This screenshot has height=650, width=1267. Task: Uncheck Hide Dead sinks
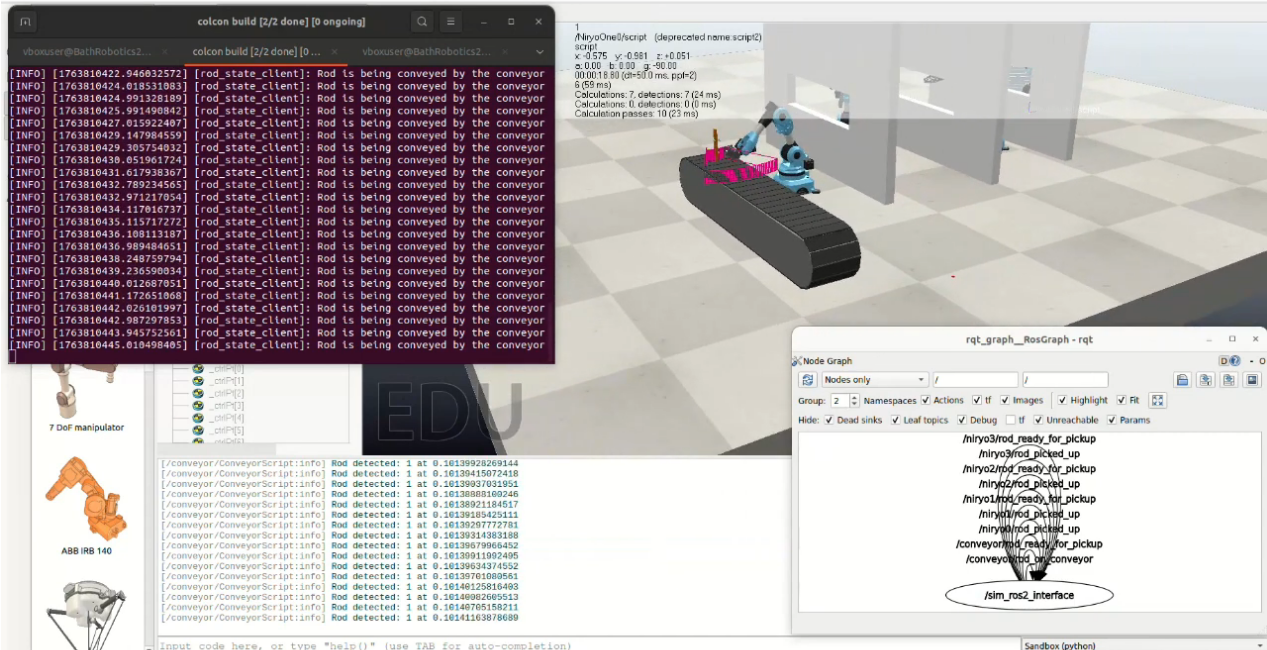click(x=829, y=420)
